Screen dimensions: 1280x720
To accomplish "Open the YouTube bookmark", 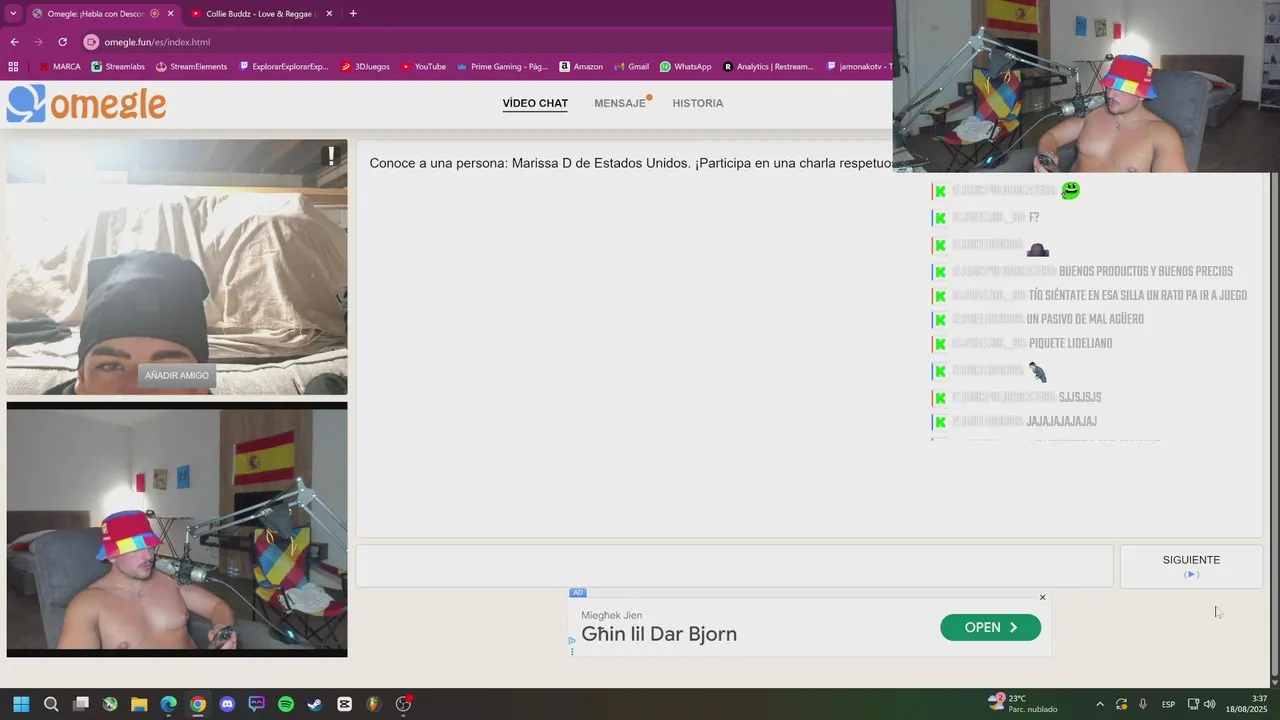I will tap(424, 67).
